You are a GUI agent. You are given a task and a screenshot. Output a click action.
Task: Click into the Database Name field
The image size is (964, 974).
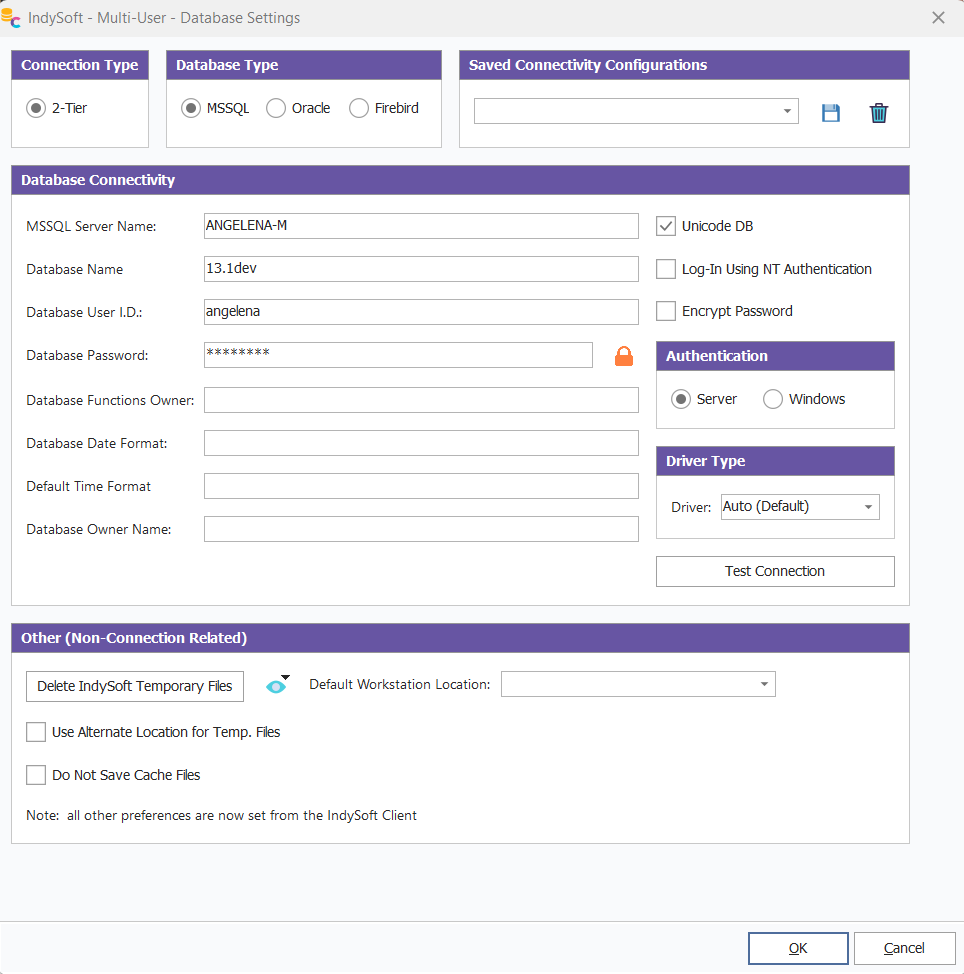coord(420,269)
